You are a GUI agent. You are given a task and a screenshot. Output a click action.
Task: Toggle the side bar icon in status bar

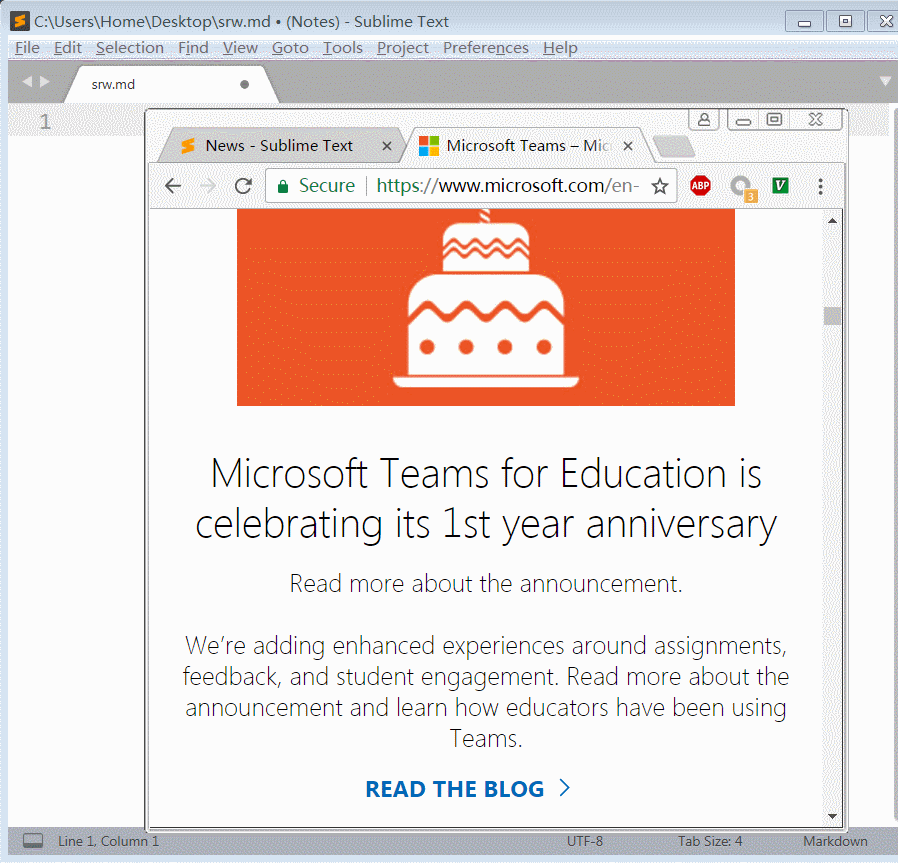click(x=33, y=841)
